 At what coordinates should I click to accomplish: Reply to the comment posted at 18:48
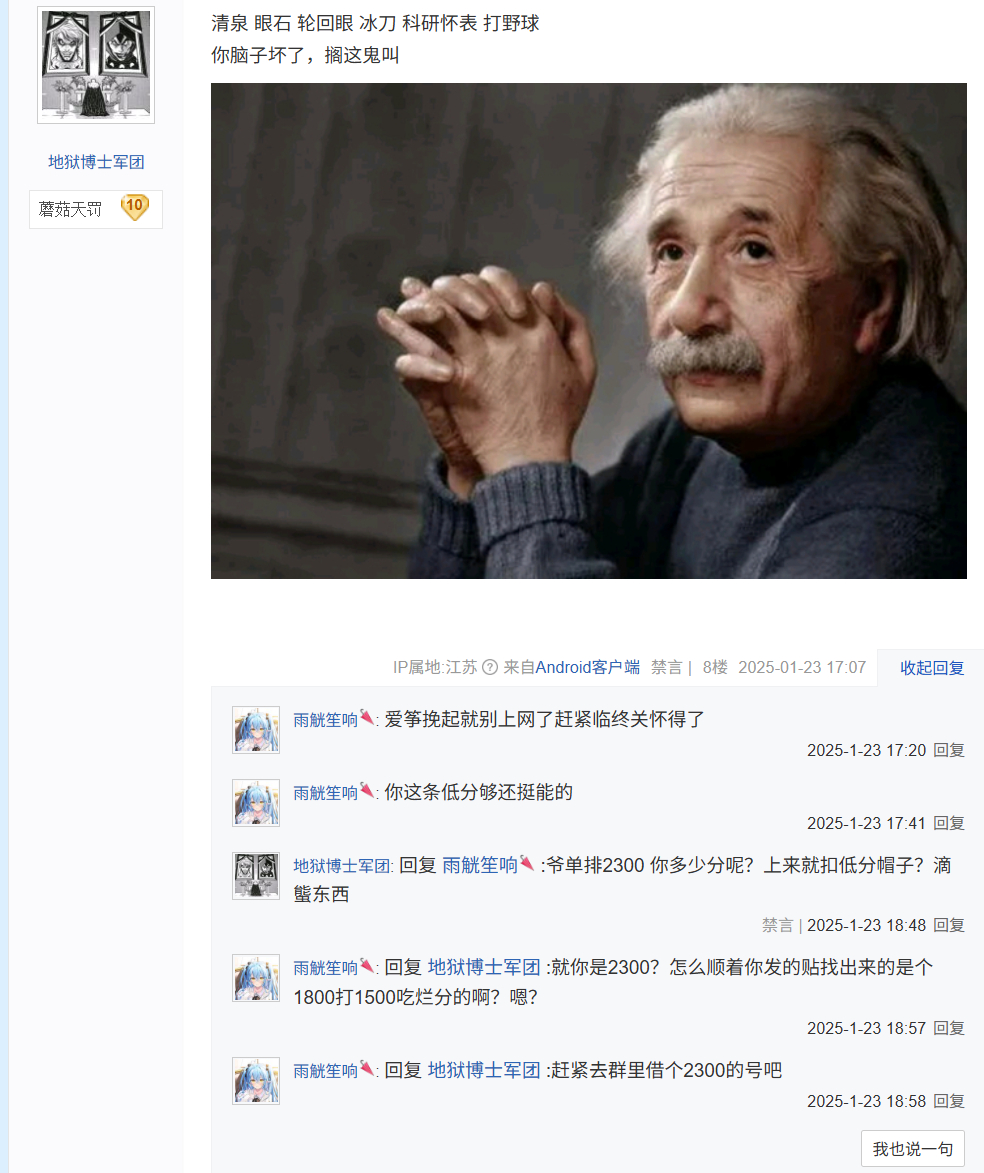pyautogui.click(x=949, y=925)
